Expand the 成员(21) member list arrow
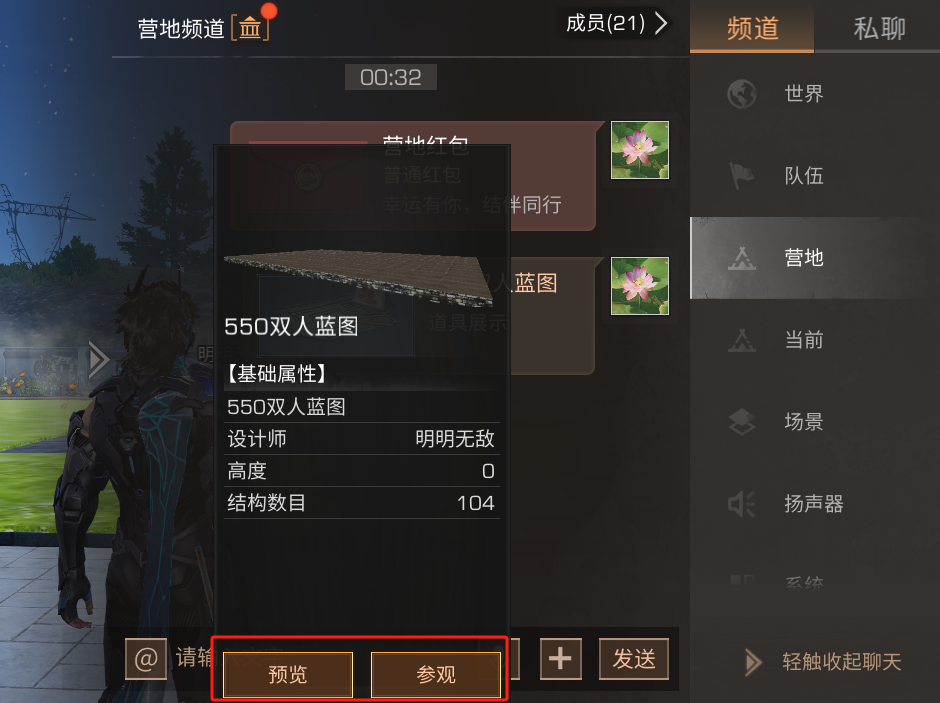The width and height of the screenshot is (940, 703). coord(660,23)
